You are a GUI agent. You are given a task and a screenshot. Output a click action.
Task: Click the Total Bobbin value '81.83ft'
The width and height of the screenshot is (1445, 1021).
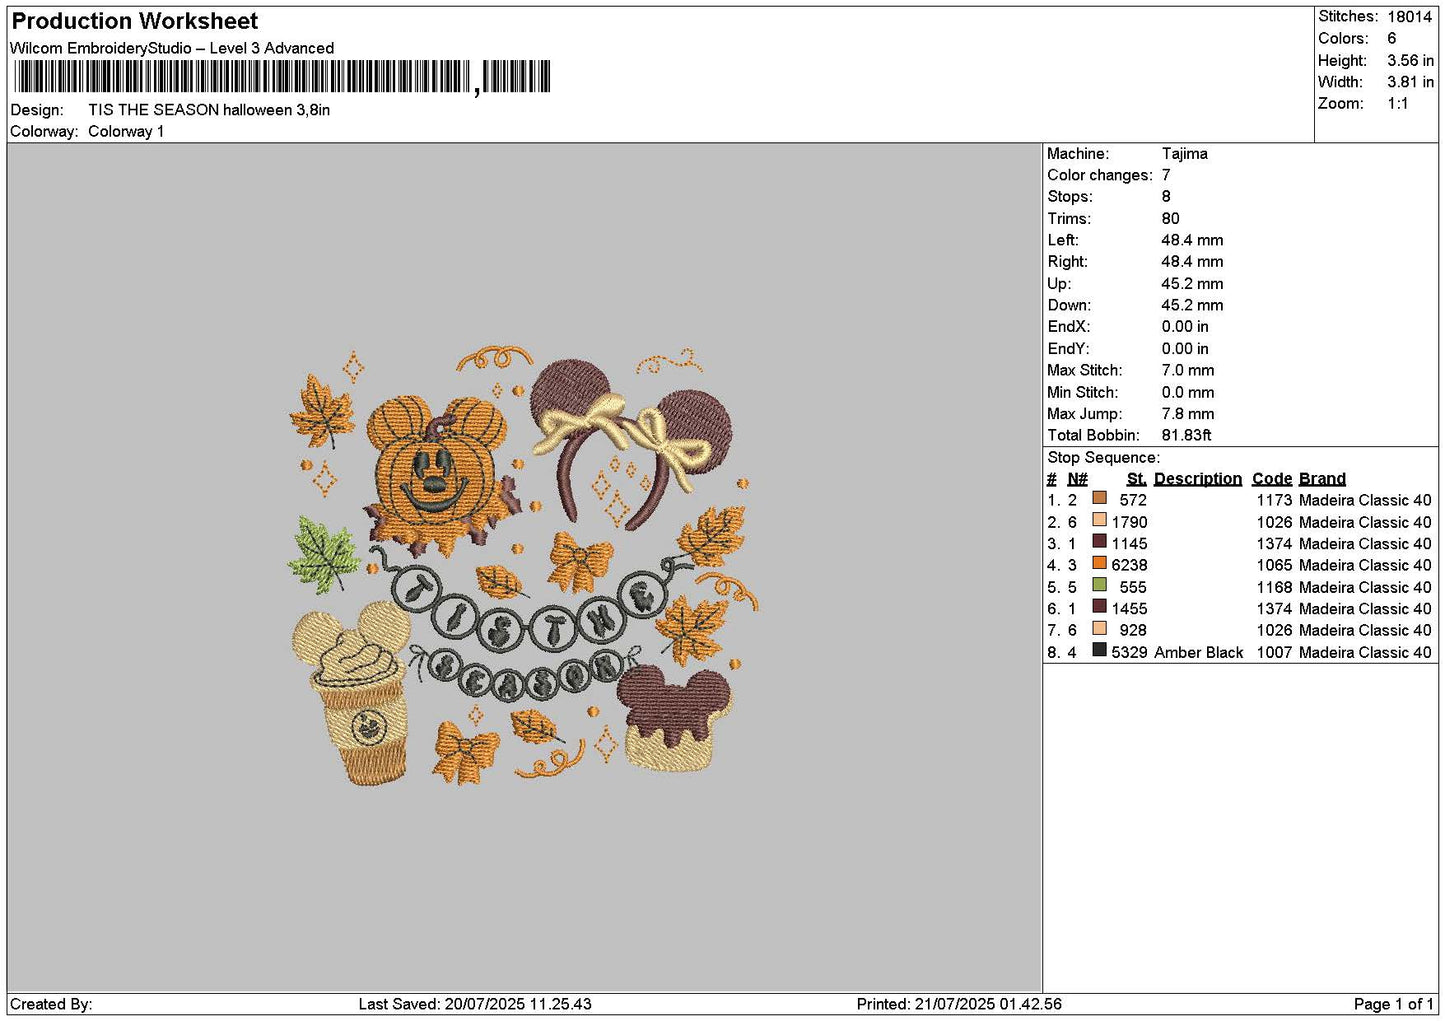1186,436
